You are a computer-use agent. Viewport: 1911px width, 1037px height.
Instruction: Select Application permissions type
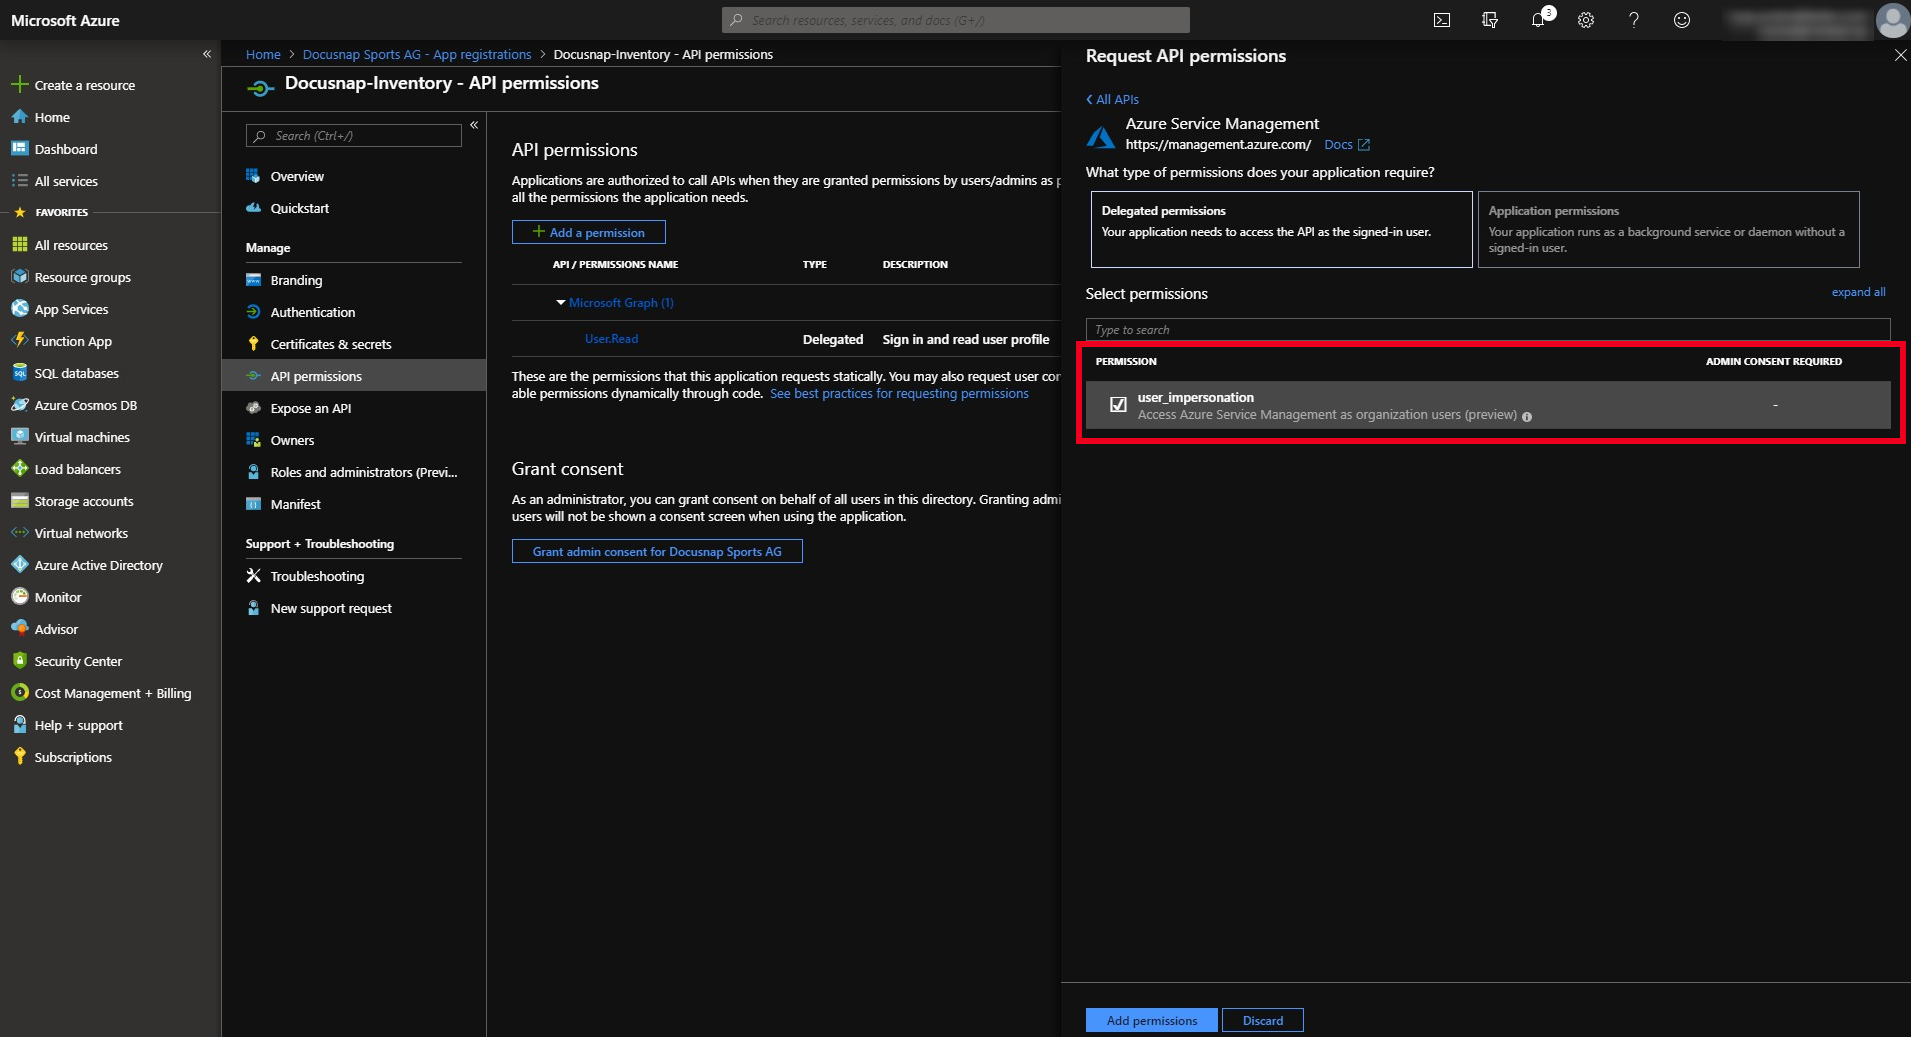click(x=1668, y=229)
